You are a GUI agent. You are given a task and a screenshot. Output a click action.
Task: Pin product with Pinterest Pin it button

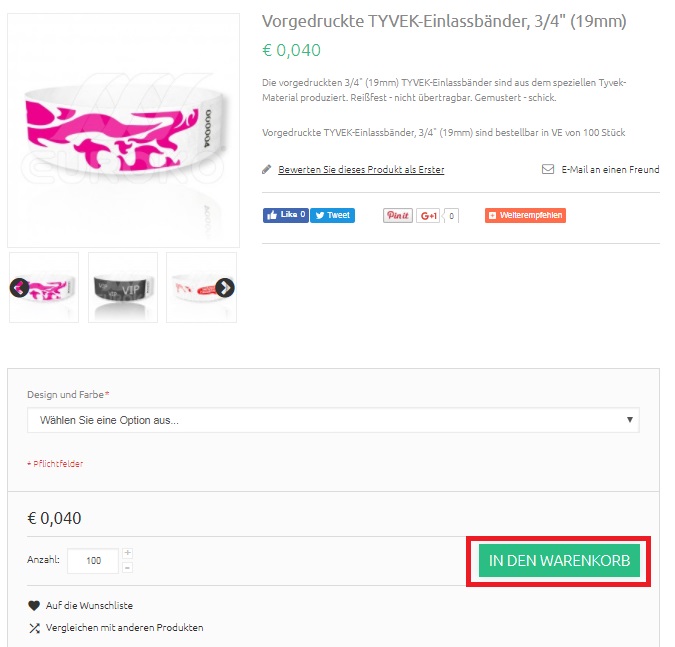[397, 215]
